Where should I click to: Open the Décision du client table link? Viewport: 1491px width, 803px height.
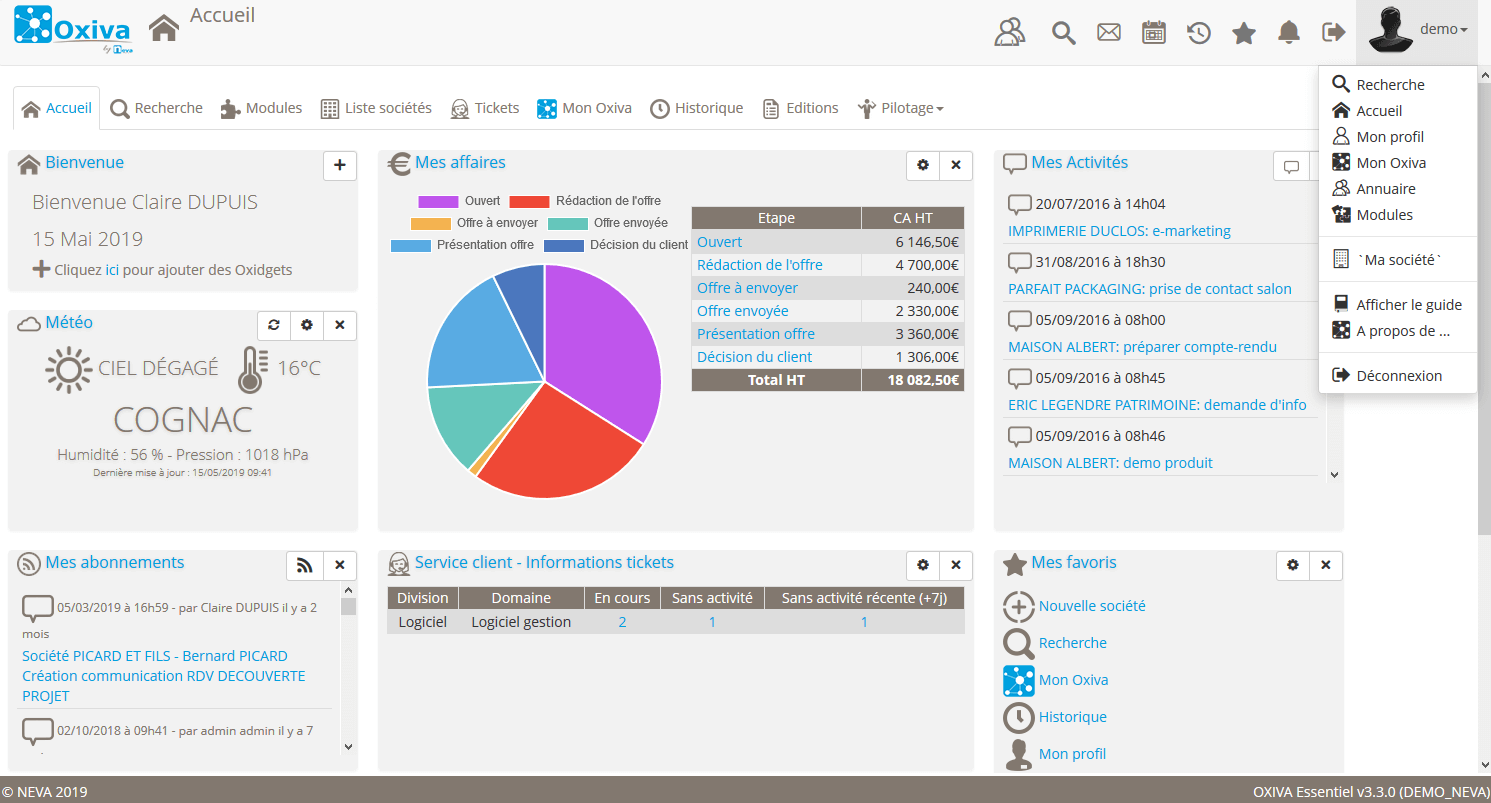coord(754,357)
